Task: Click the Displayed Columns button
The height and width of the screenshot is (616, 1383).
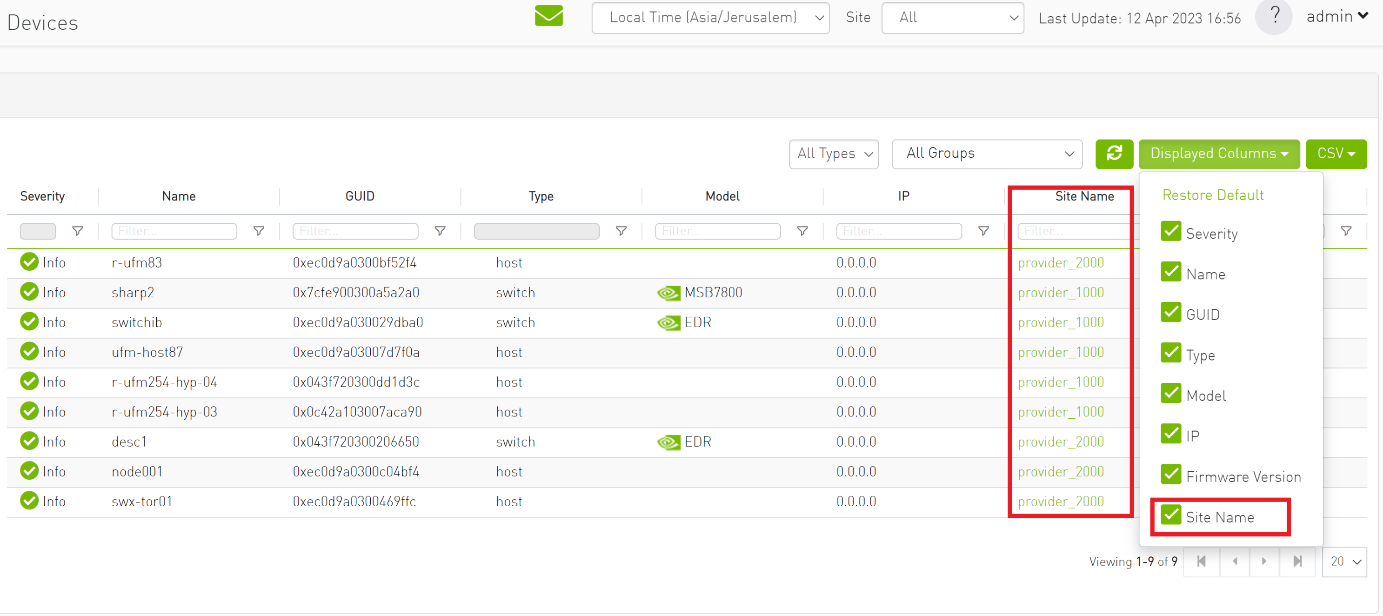Action: pyautogui.click(x=1219, y=153)
